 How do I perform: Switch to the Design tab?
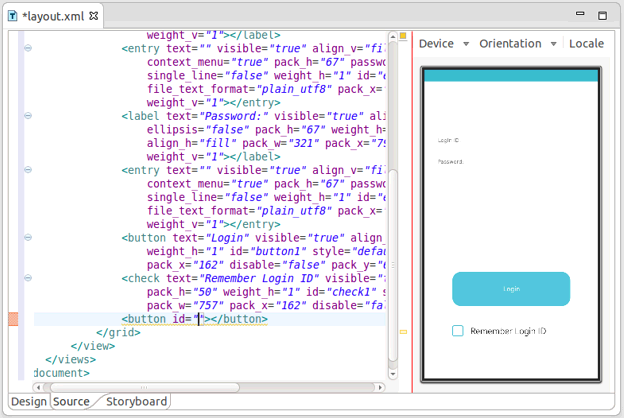point(29,401)
